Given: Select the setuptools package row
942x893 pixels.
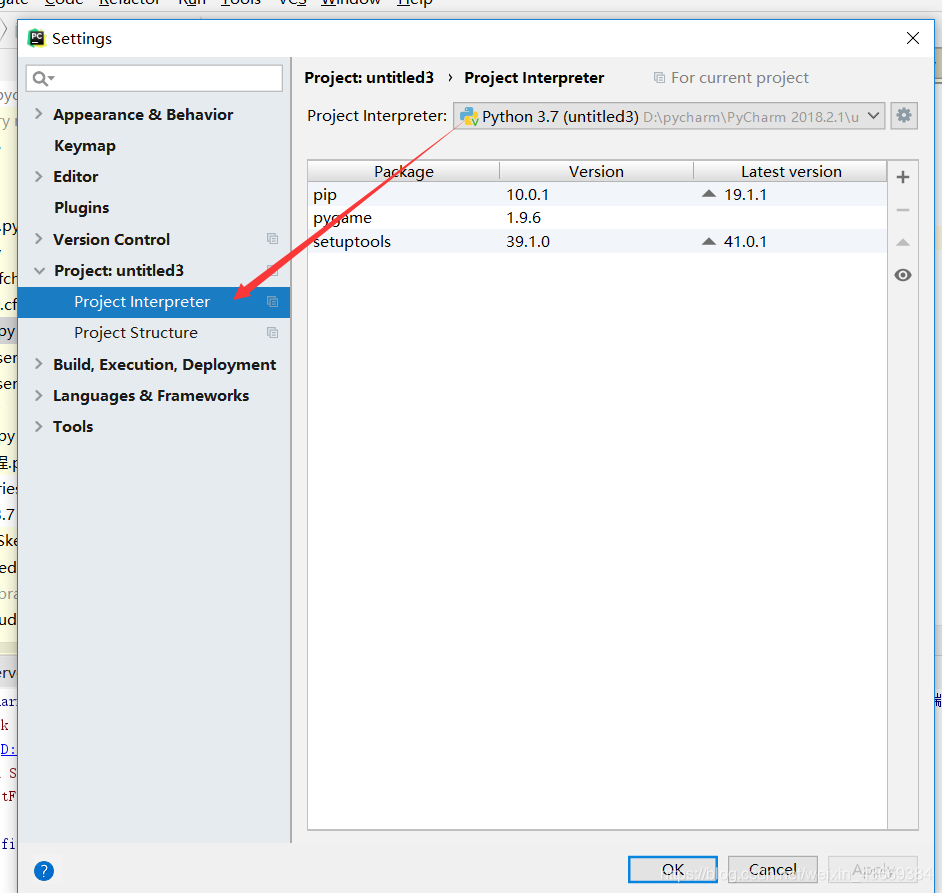Looking at the screenshot, I should (x=597, y=242).
